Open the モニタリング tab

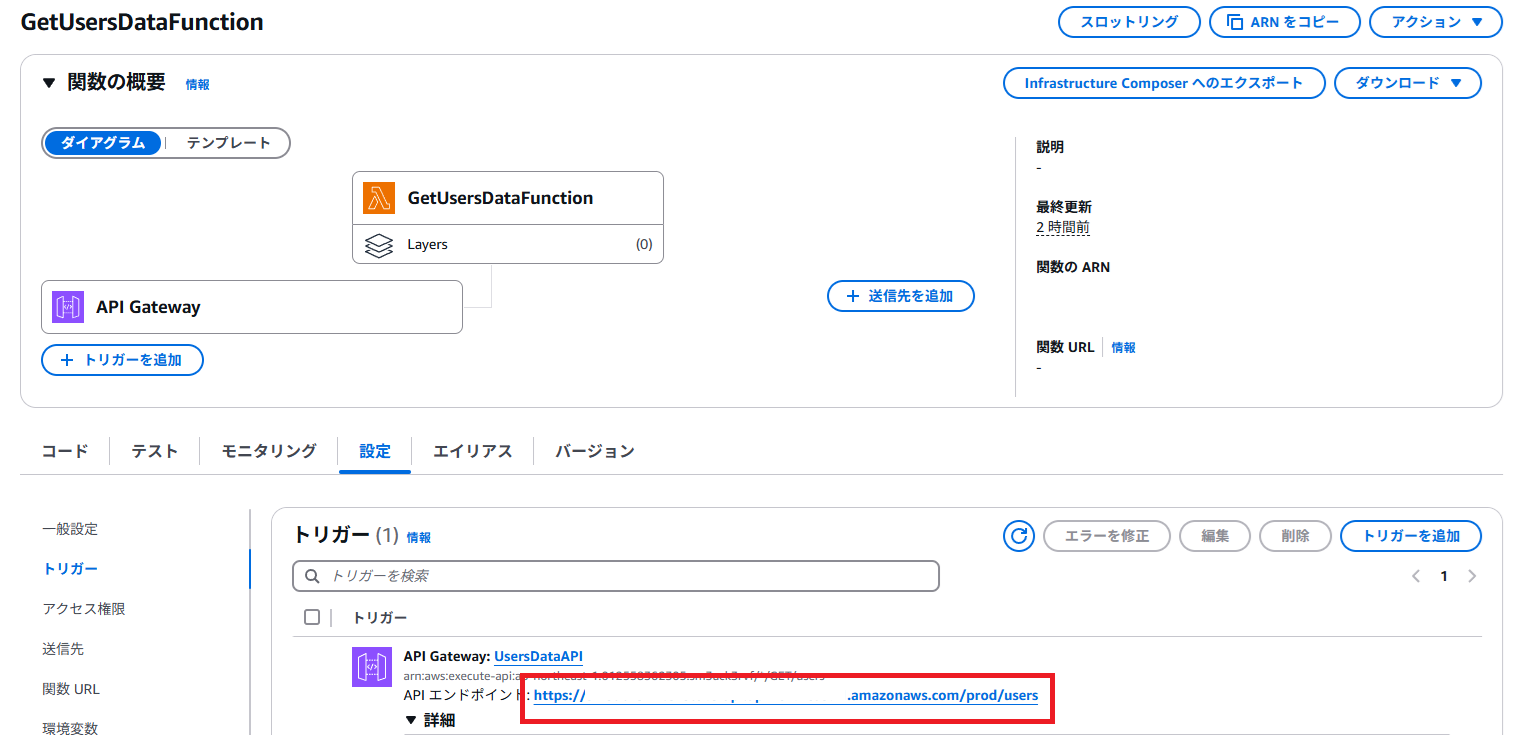click(269, 451)
